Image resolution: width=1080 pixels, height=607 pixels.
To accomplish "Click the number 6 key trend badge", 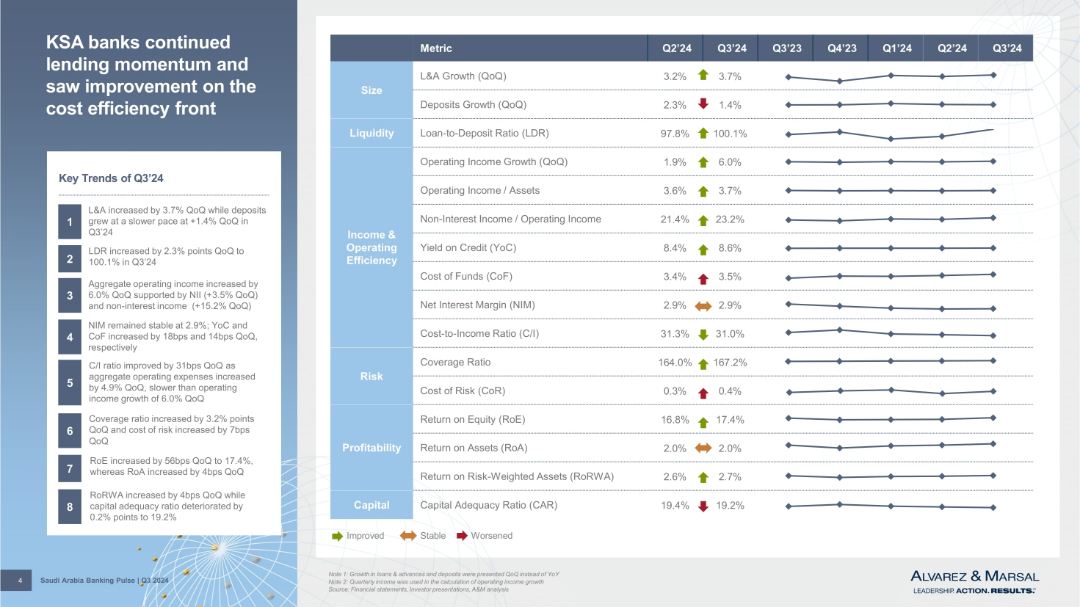I will 70,431.
